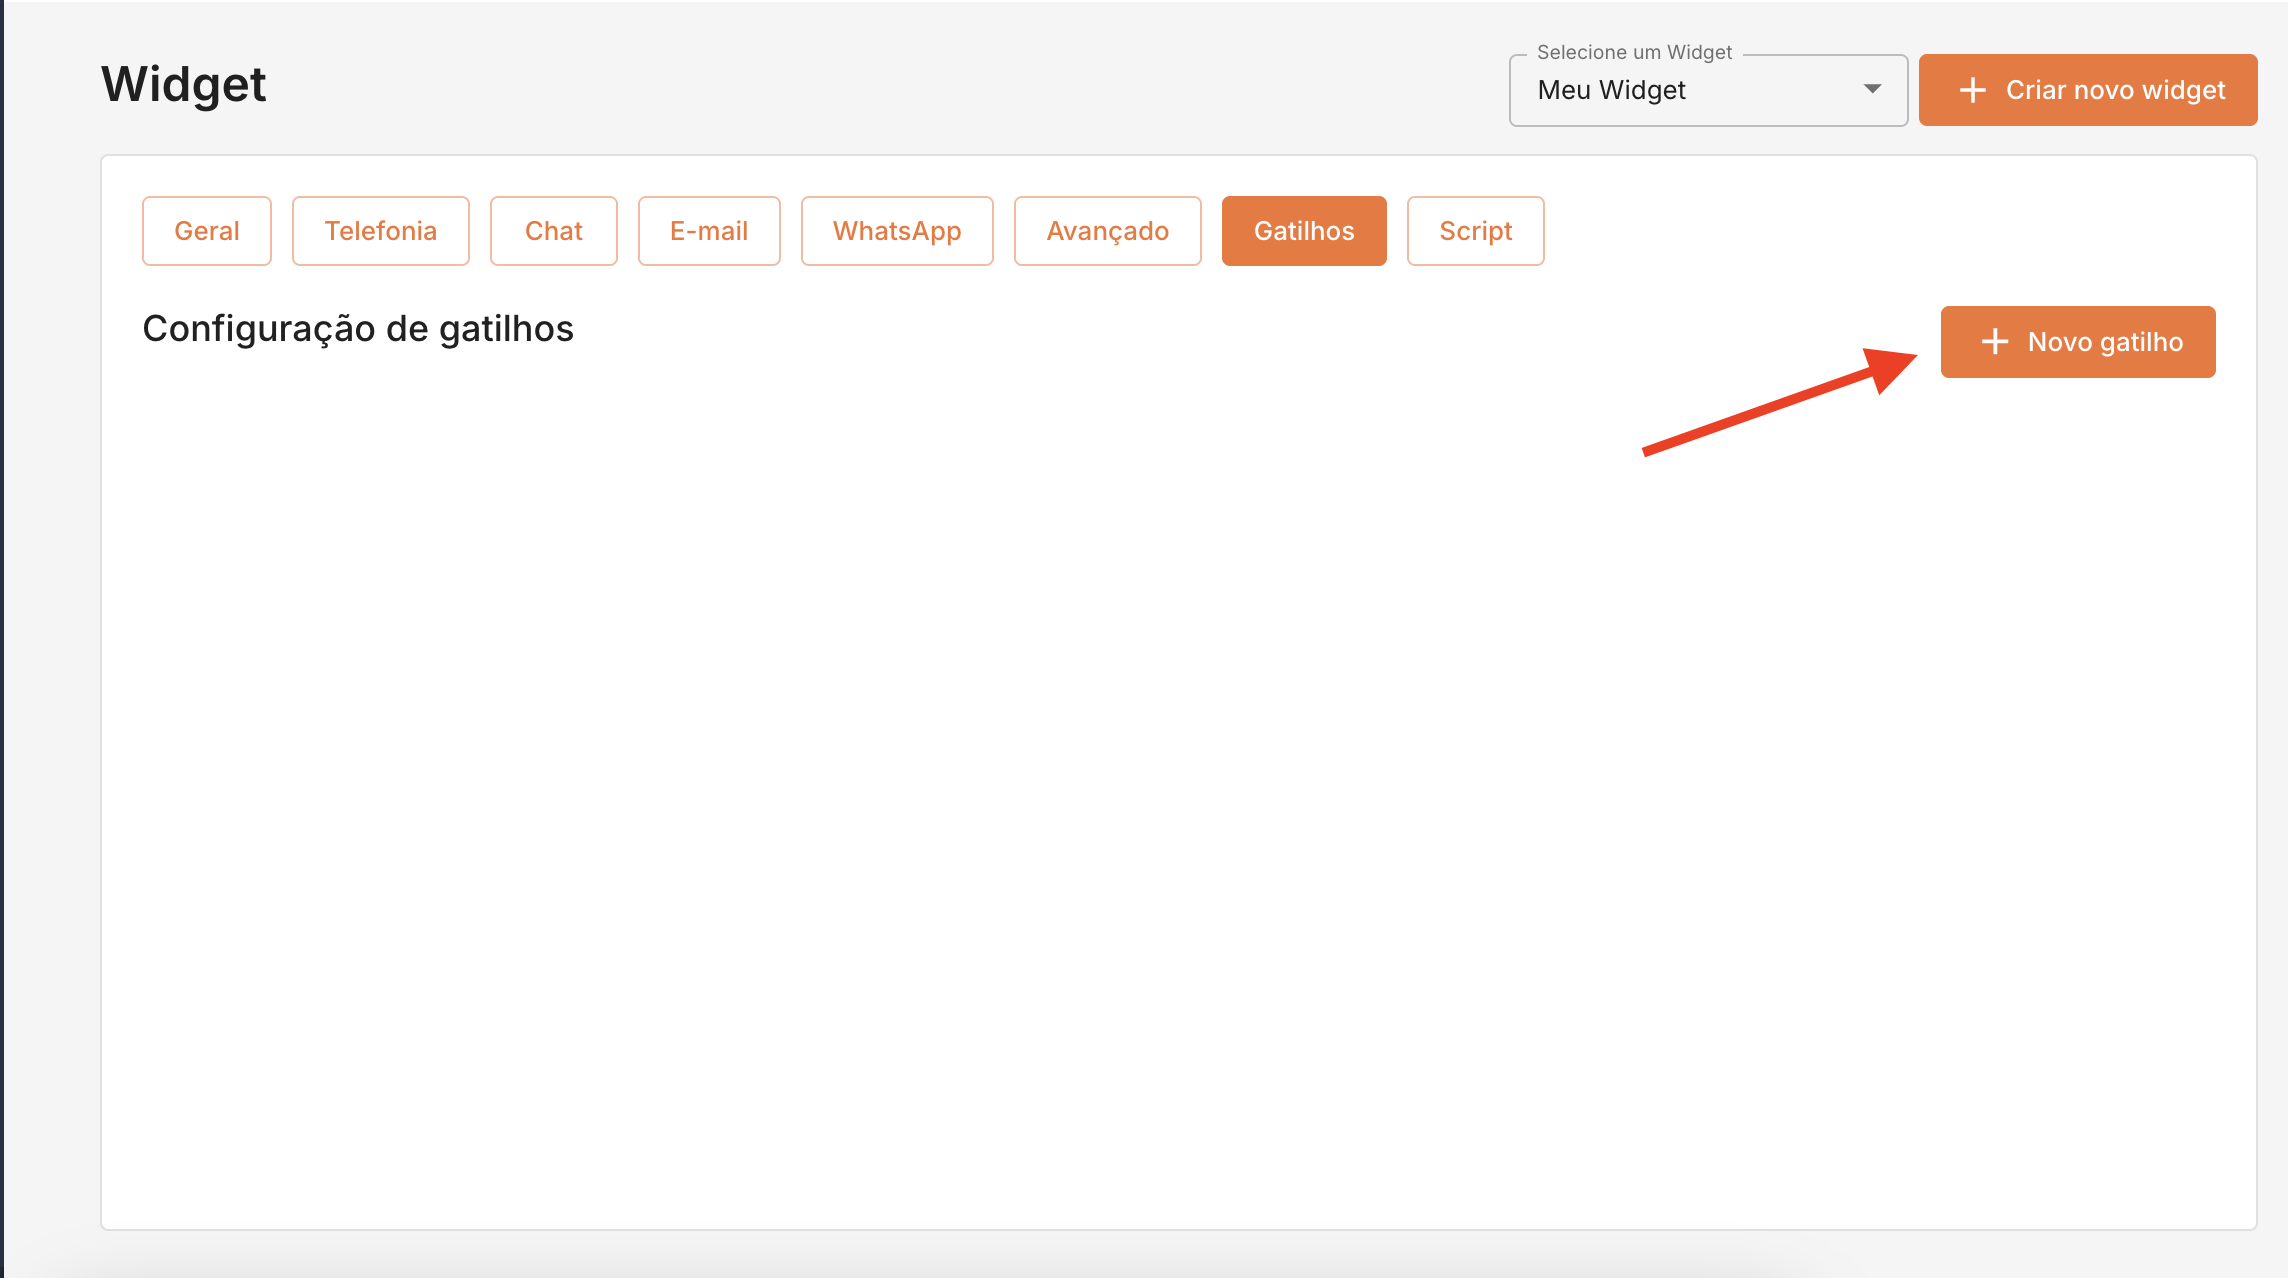
Task: Select the active Gatilhos tab
Action: coord(1303,231)
